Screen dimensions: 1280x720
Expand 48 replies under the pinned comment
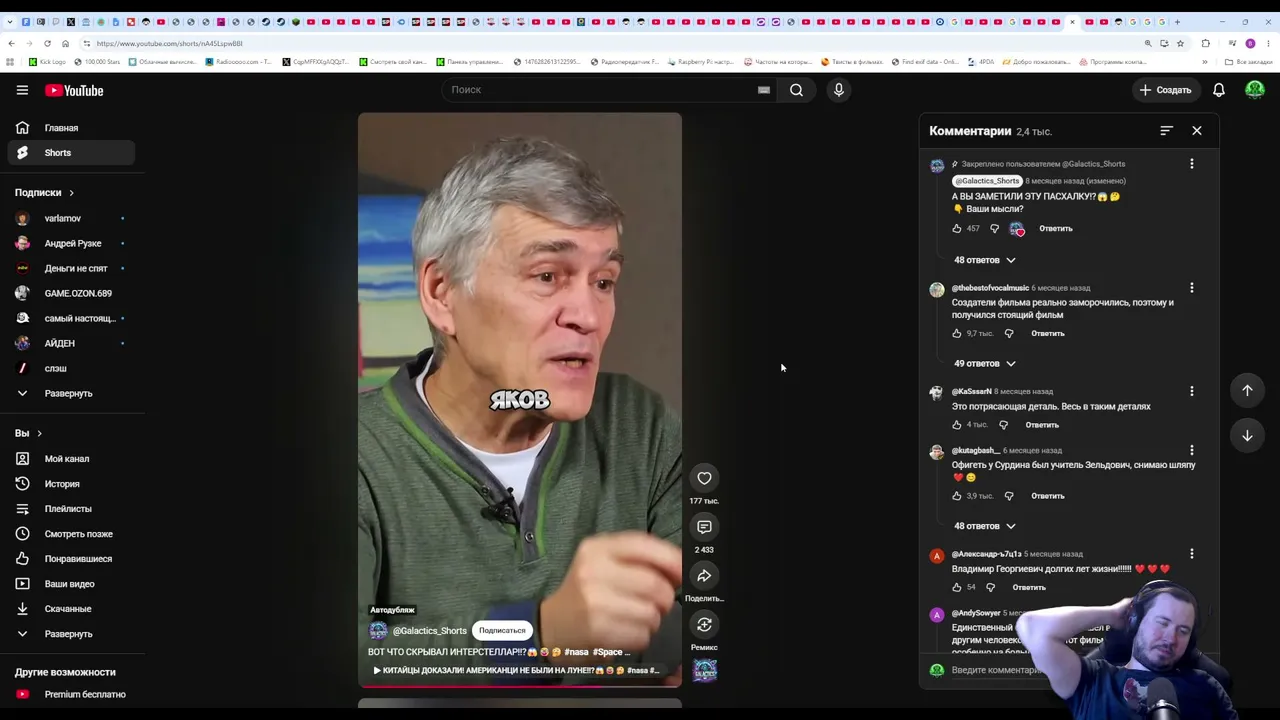[985, 260]
